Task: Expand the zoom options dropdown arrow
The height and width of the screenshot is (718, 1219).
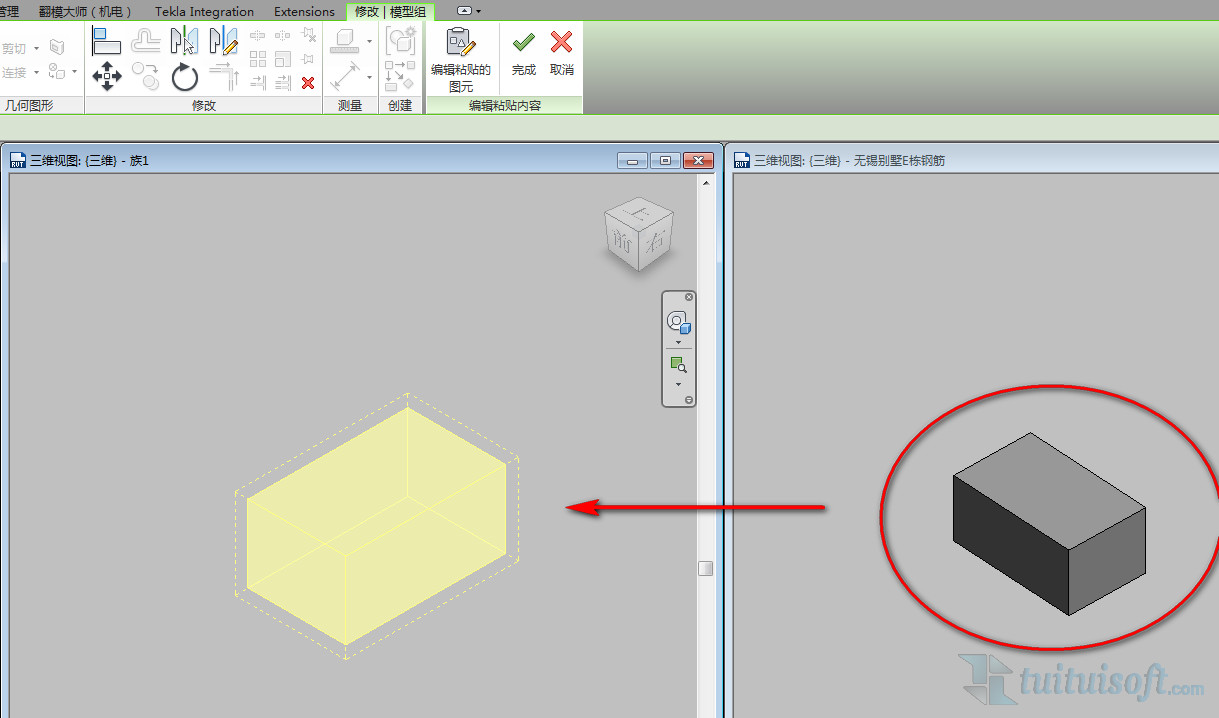Action: pyautogui.click(x=679, y=385)
